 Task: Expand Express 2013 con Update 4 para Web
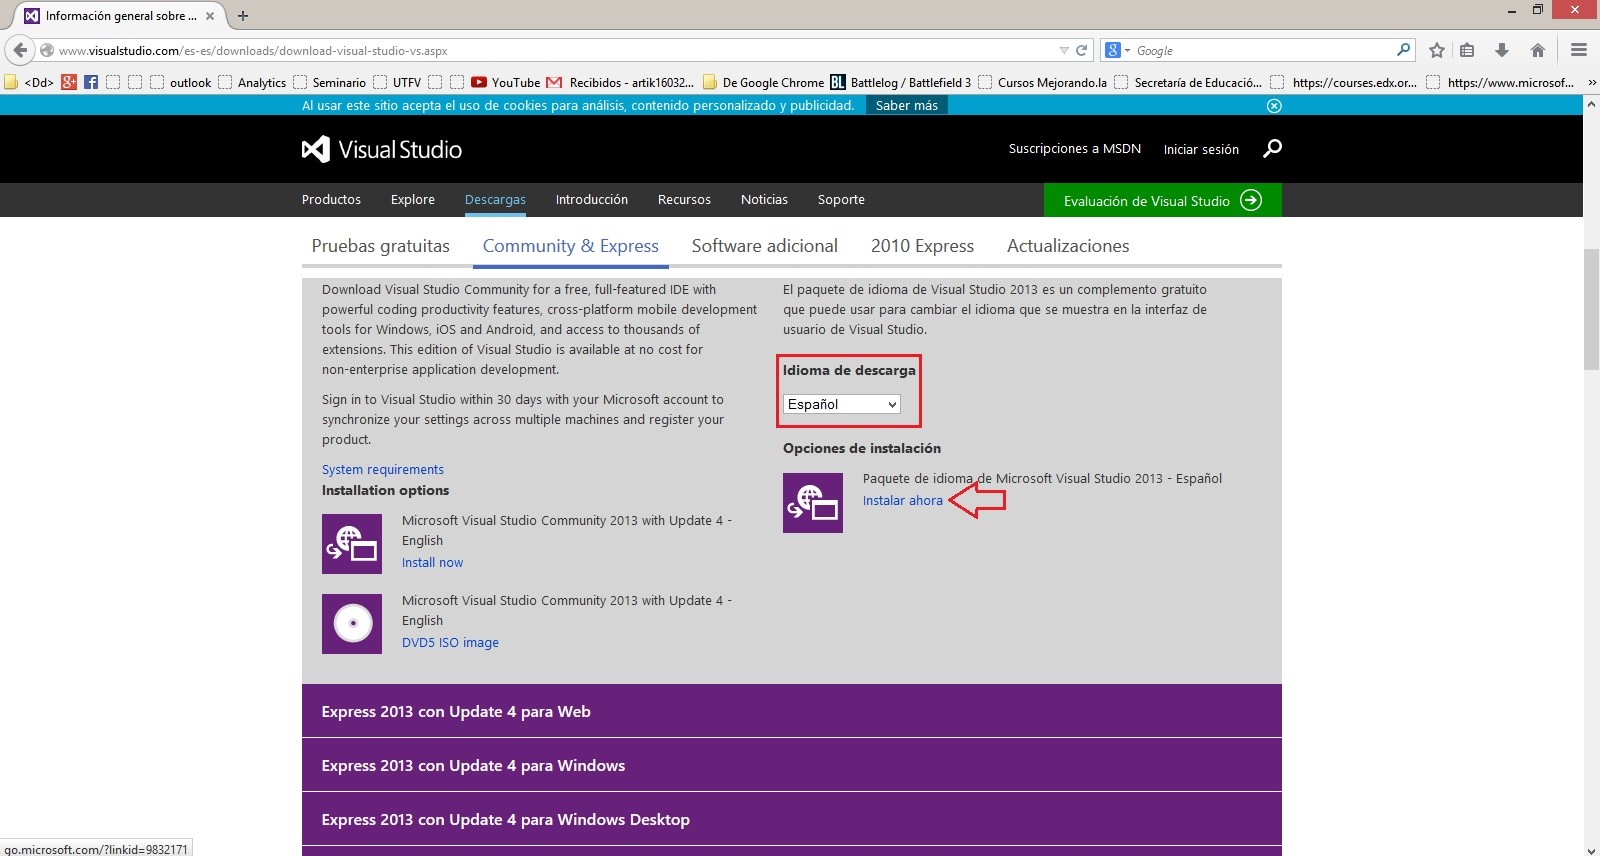point(792,711)
